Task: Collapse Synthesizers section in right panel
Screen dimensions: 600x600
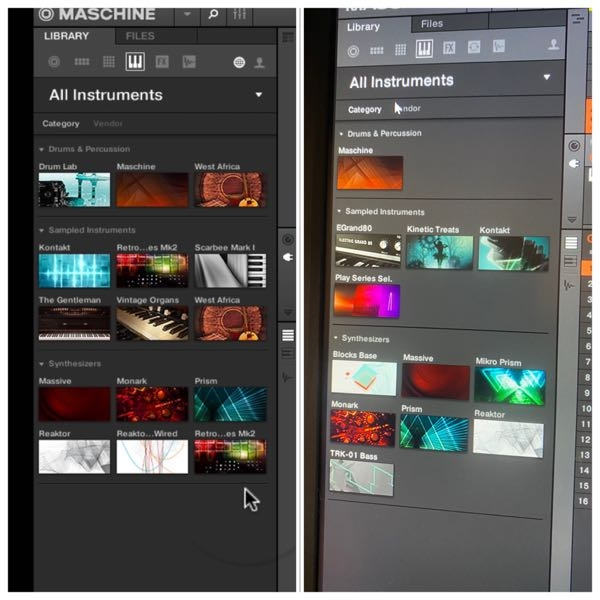Action: (x=336, y=338)
